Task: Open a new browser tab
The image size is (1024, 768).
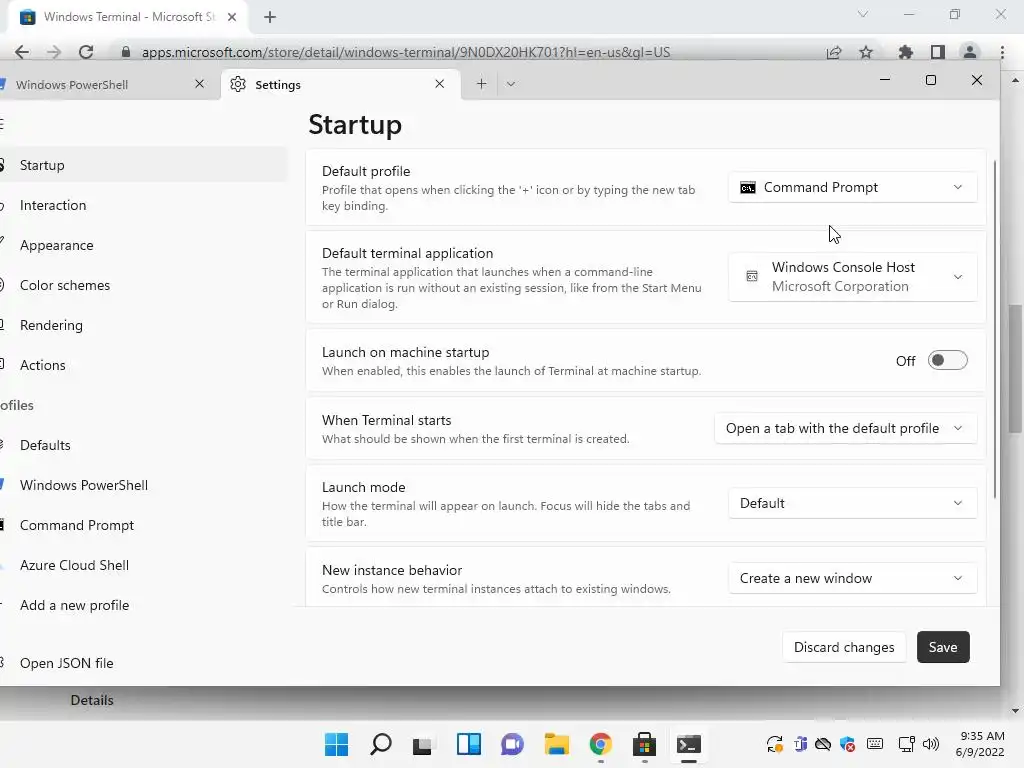Action: pyautogui.click(x=270, y=17)
